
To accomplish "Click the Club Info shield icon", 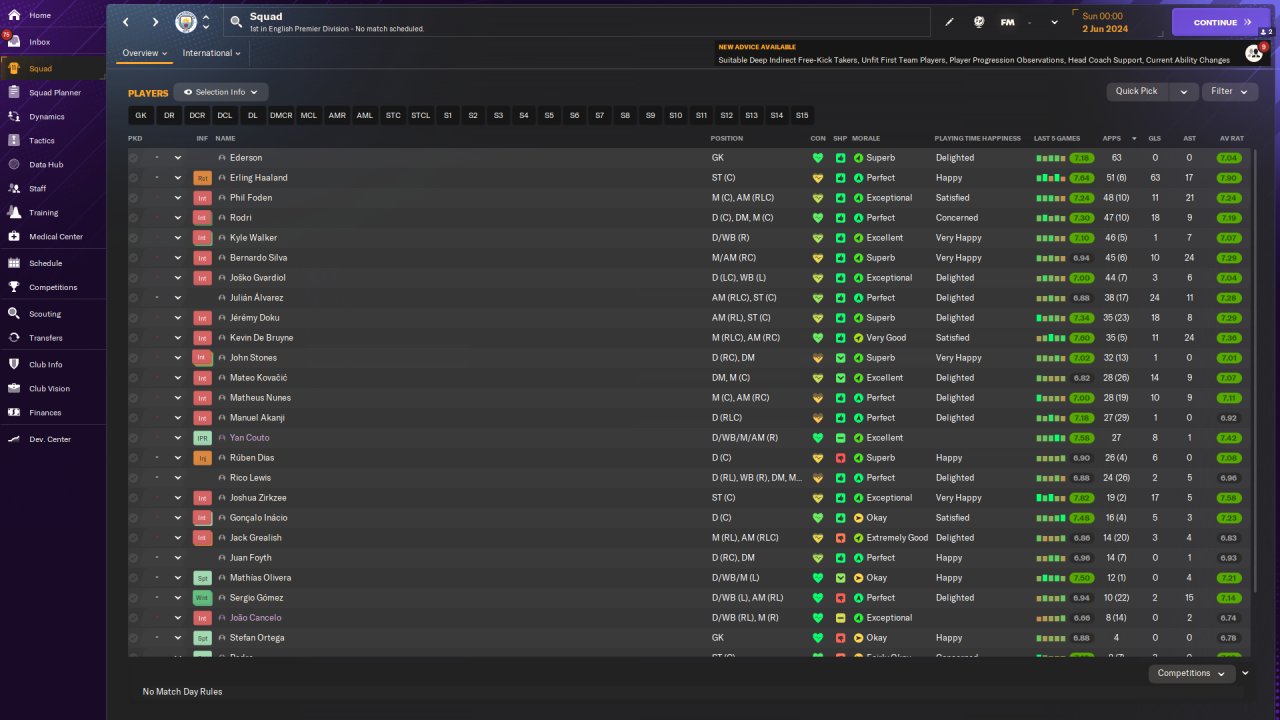I will 14,364.
